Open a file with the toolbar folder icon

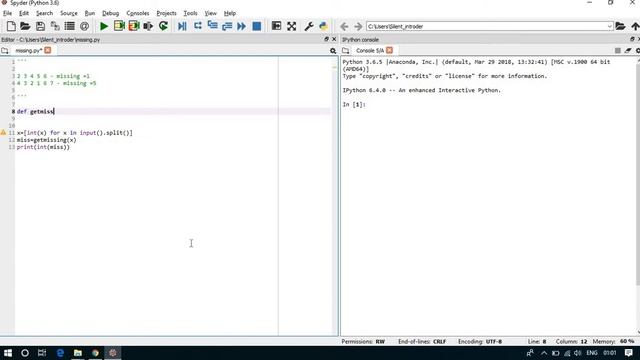(25, 26)
